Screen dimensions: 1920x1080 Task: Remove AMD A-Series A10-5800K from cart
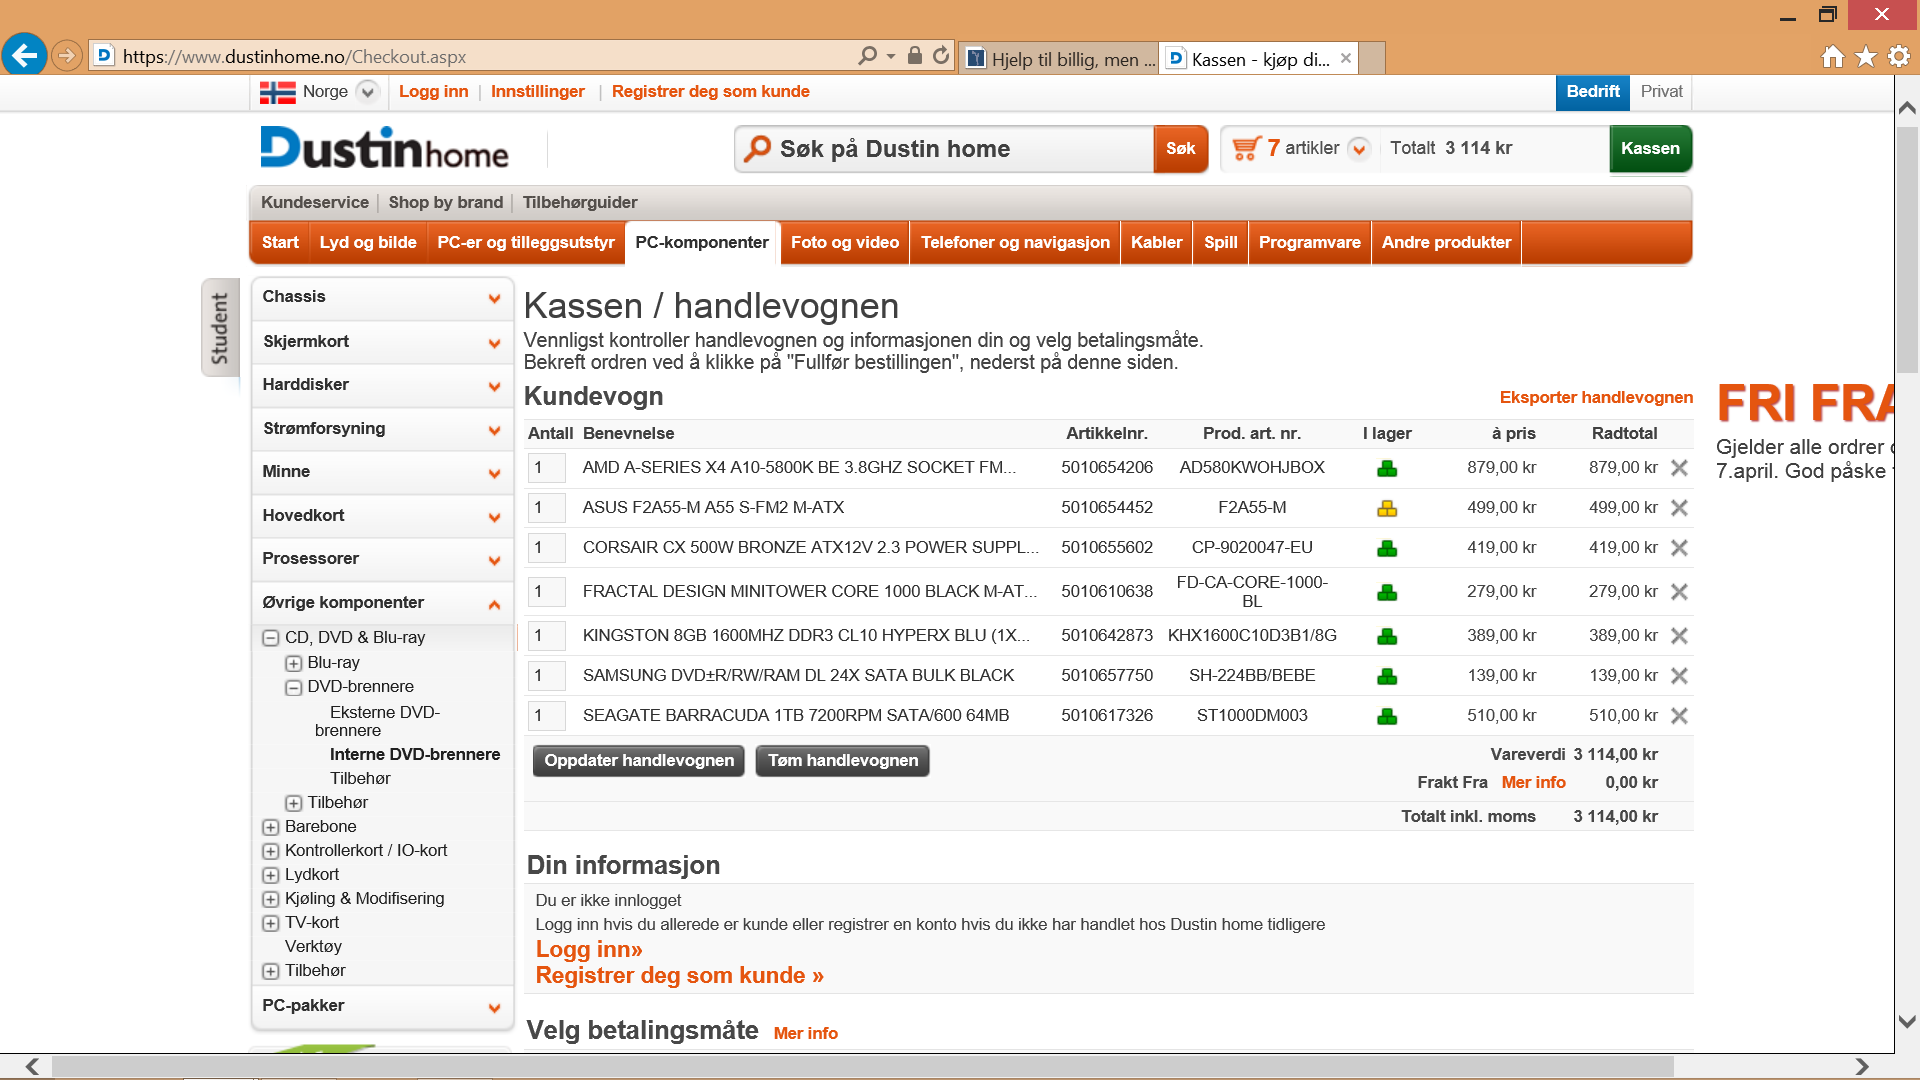pyautogui.click(x=1680, y=468)
